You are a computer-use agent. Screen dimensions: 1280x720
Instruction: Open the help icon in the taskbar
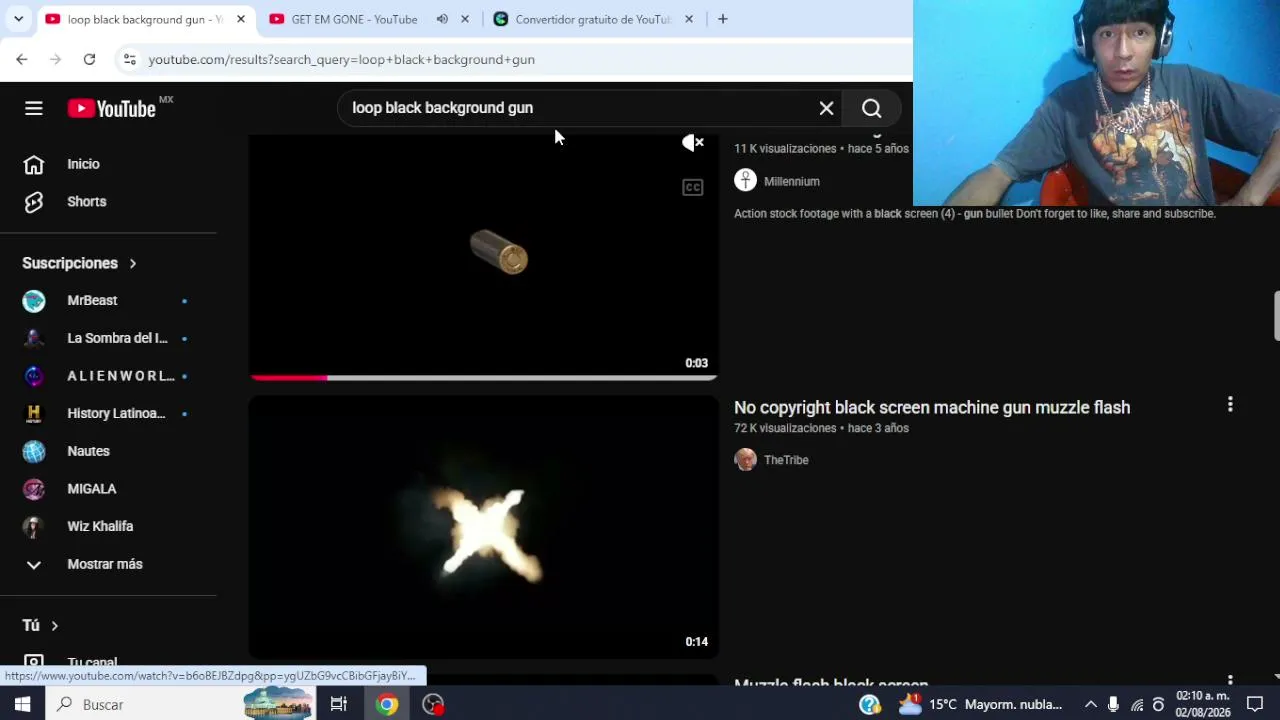click(870, 704)
